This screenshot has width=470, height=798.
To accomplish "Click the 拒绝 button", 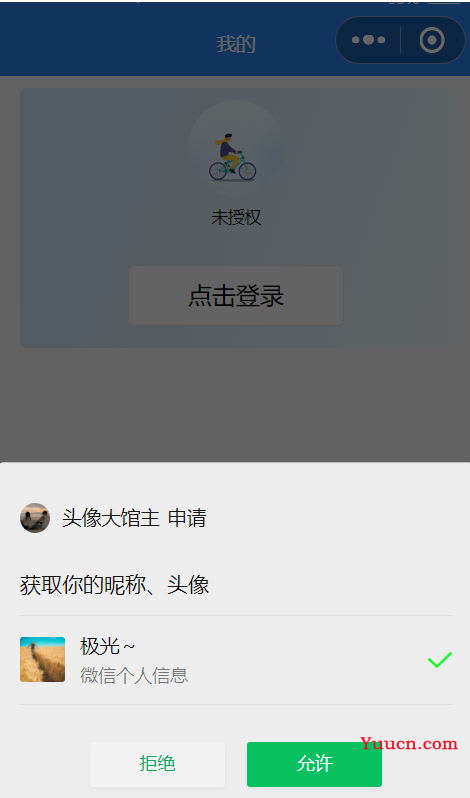I will point(157,764).
